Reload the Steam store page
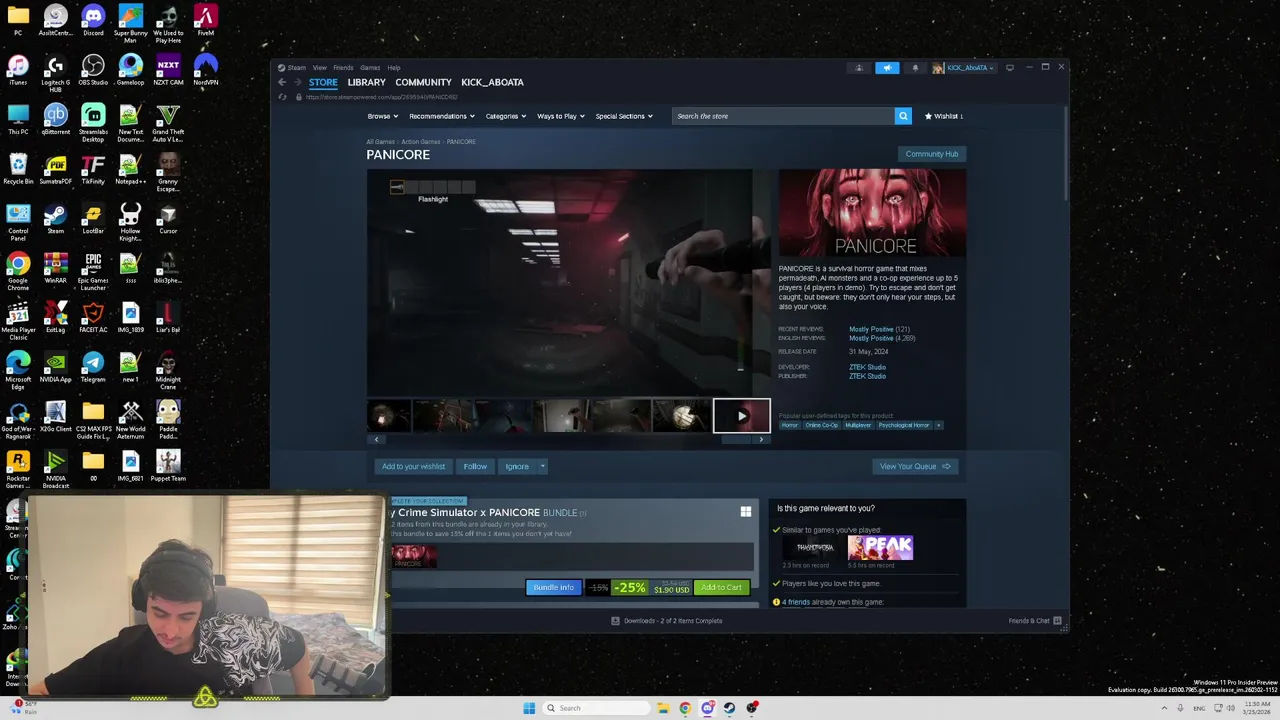The image size is (1280, 720). (283, 97)
